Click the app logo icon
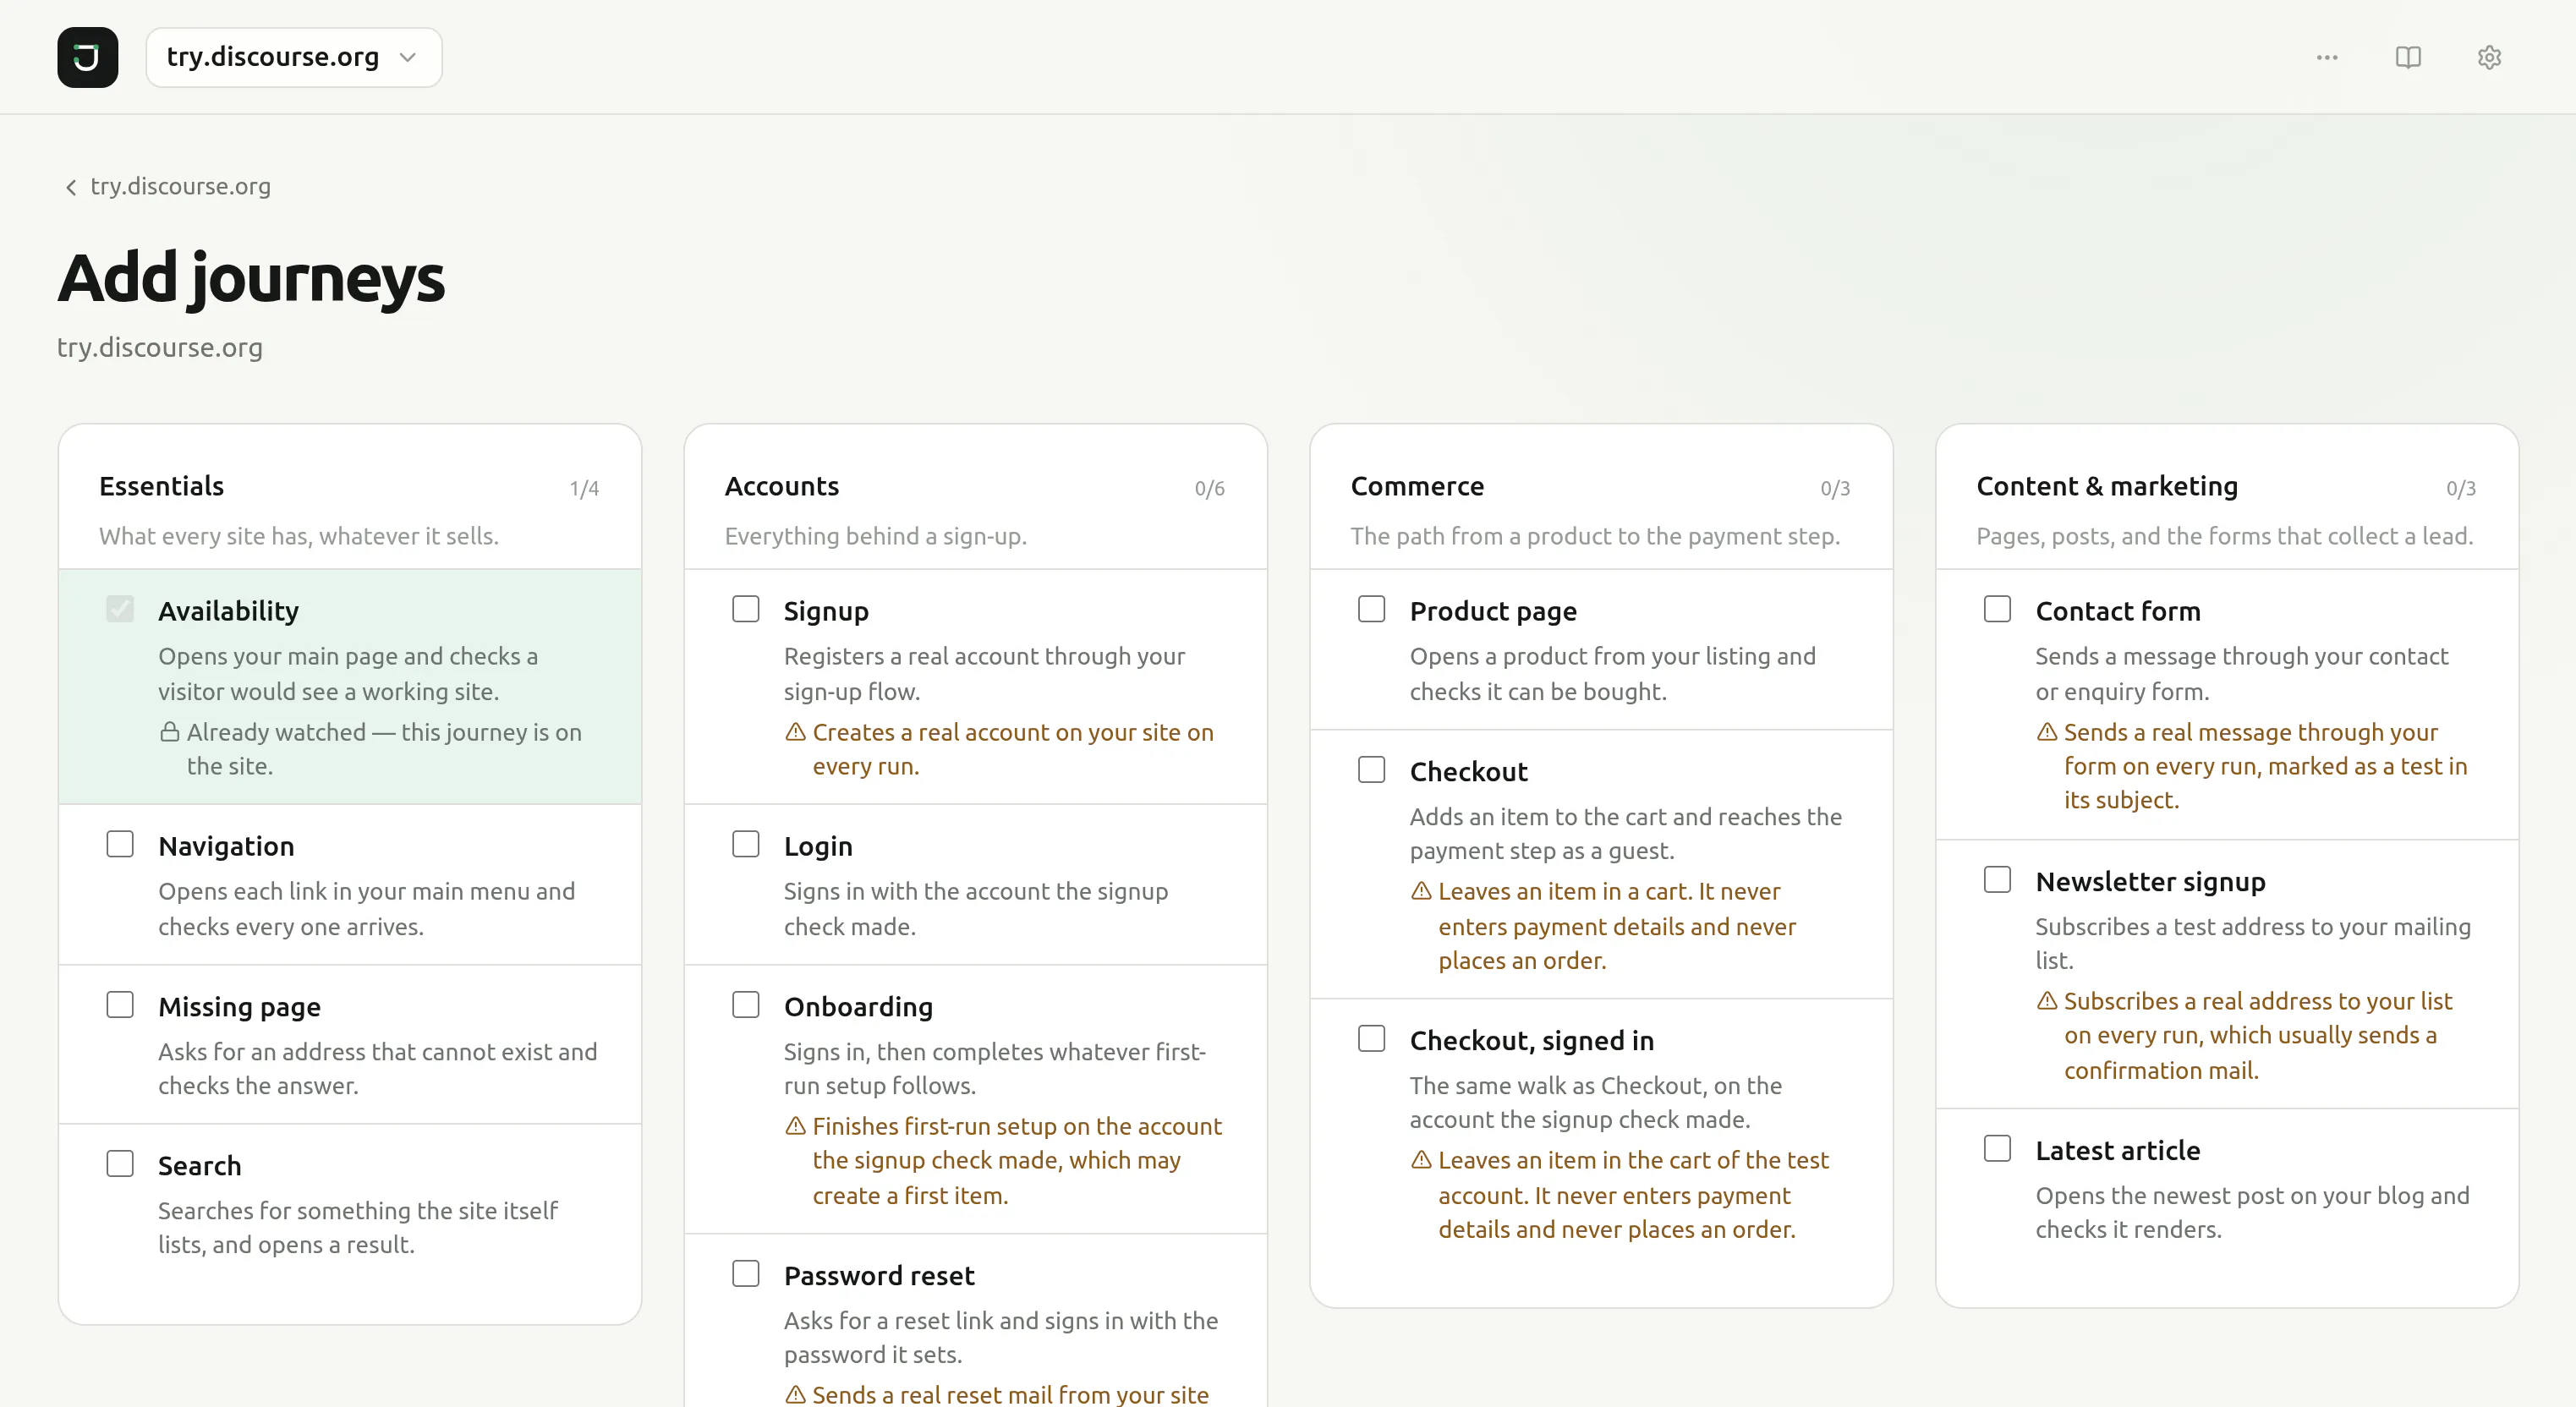This screenshot has height=1407, width=2576. 88,57
